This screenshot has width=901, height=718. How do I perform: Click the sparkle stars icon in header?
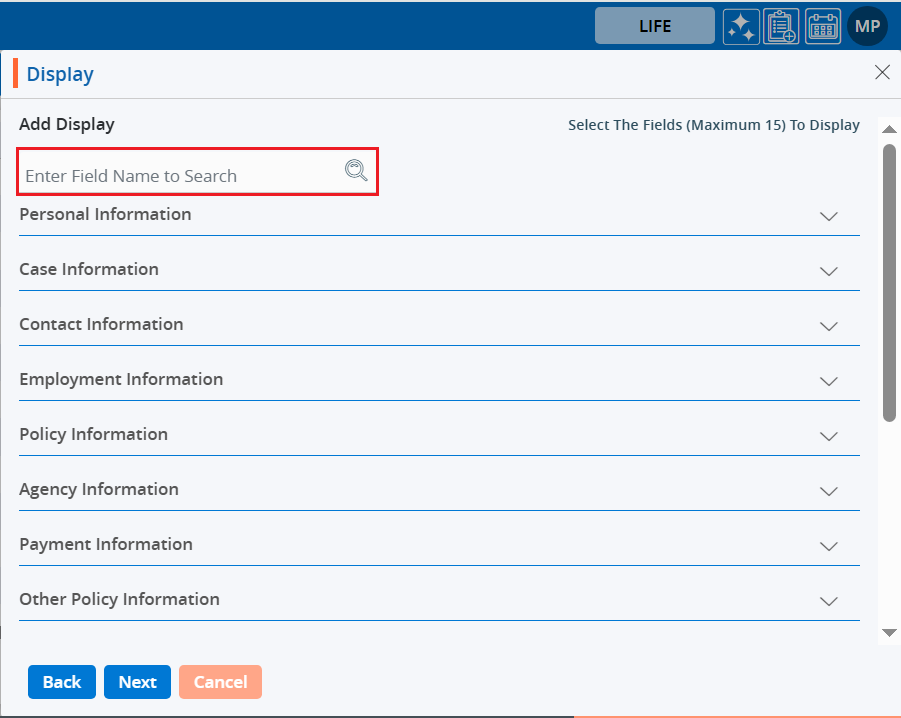tap(741, 27)
